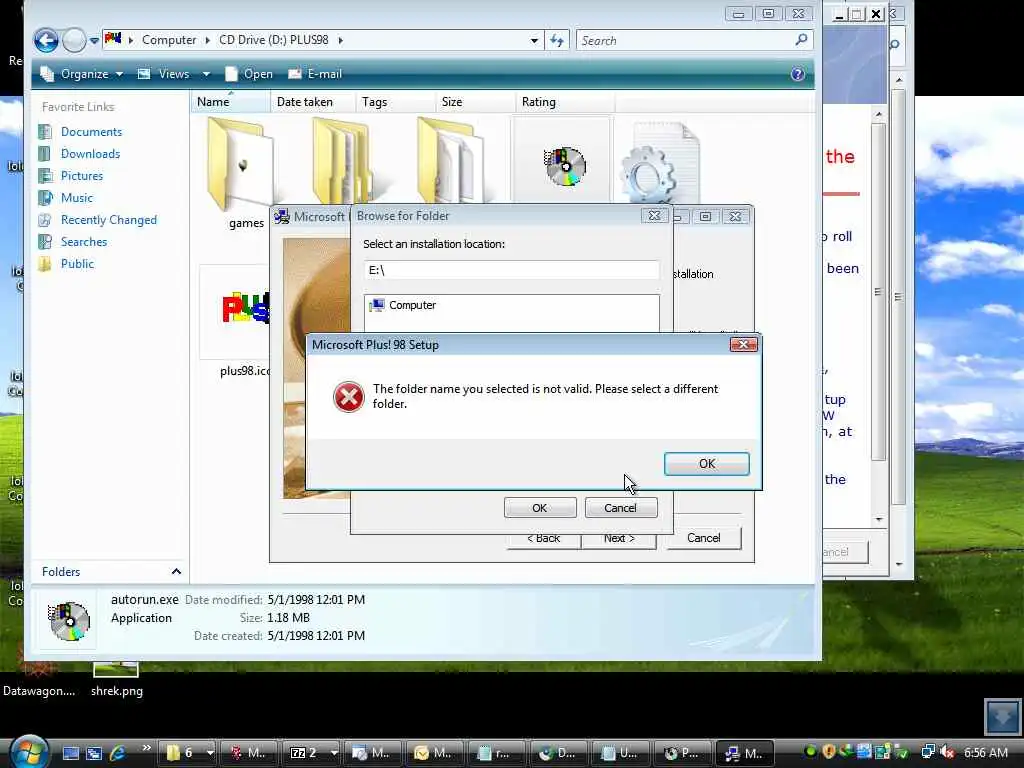Click the autorun.exe details pane thumbnail

[x=69, y=621]
